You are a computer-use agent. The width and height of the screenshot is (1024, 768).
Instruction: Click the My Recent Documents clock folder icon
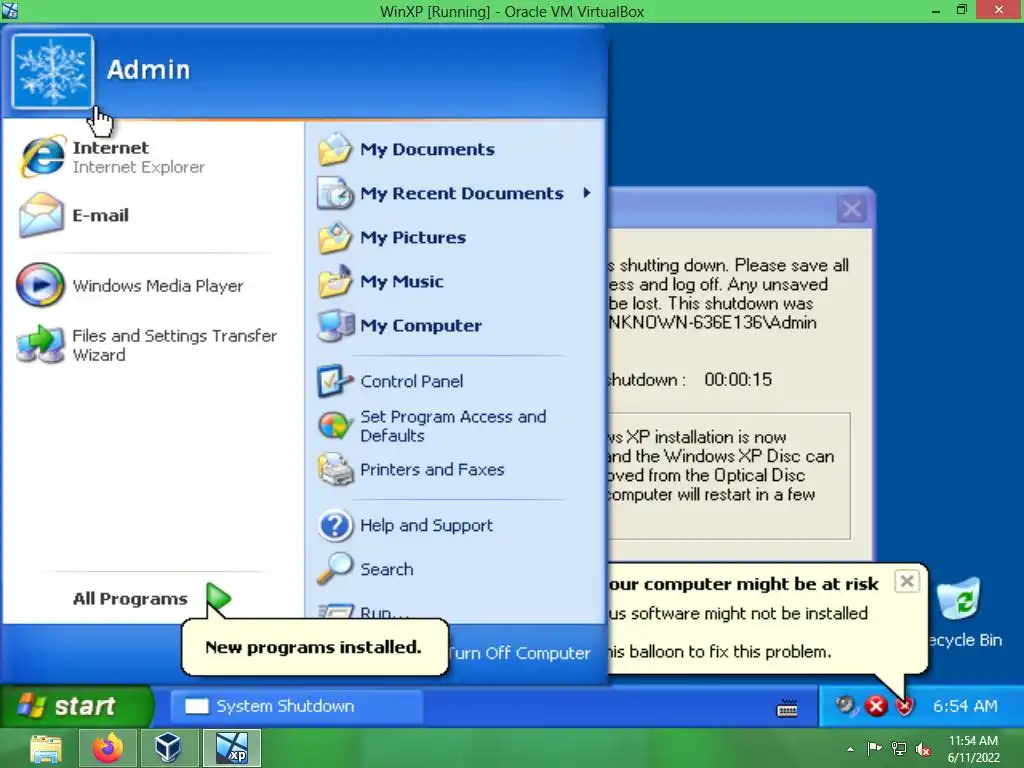334,193
